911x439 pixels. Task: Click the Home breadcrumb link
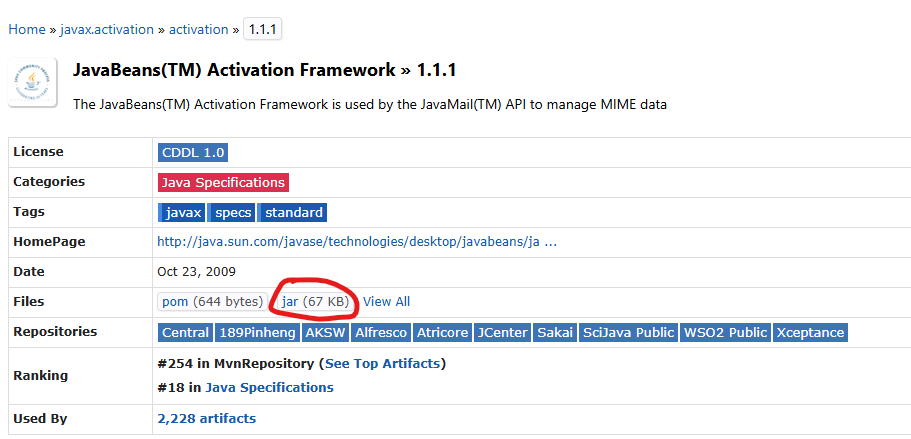point(27,30)
